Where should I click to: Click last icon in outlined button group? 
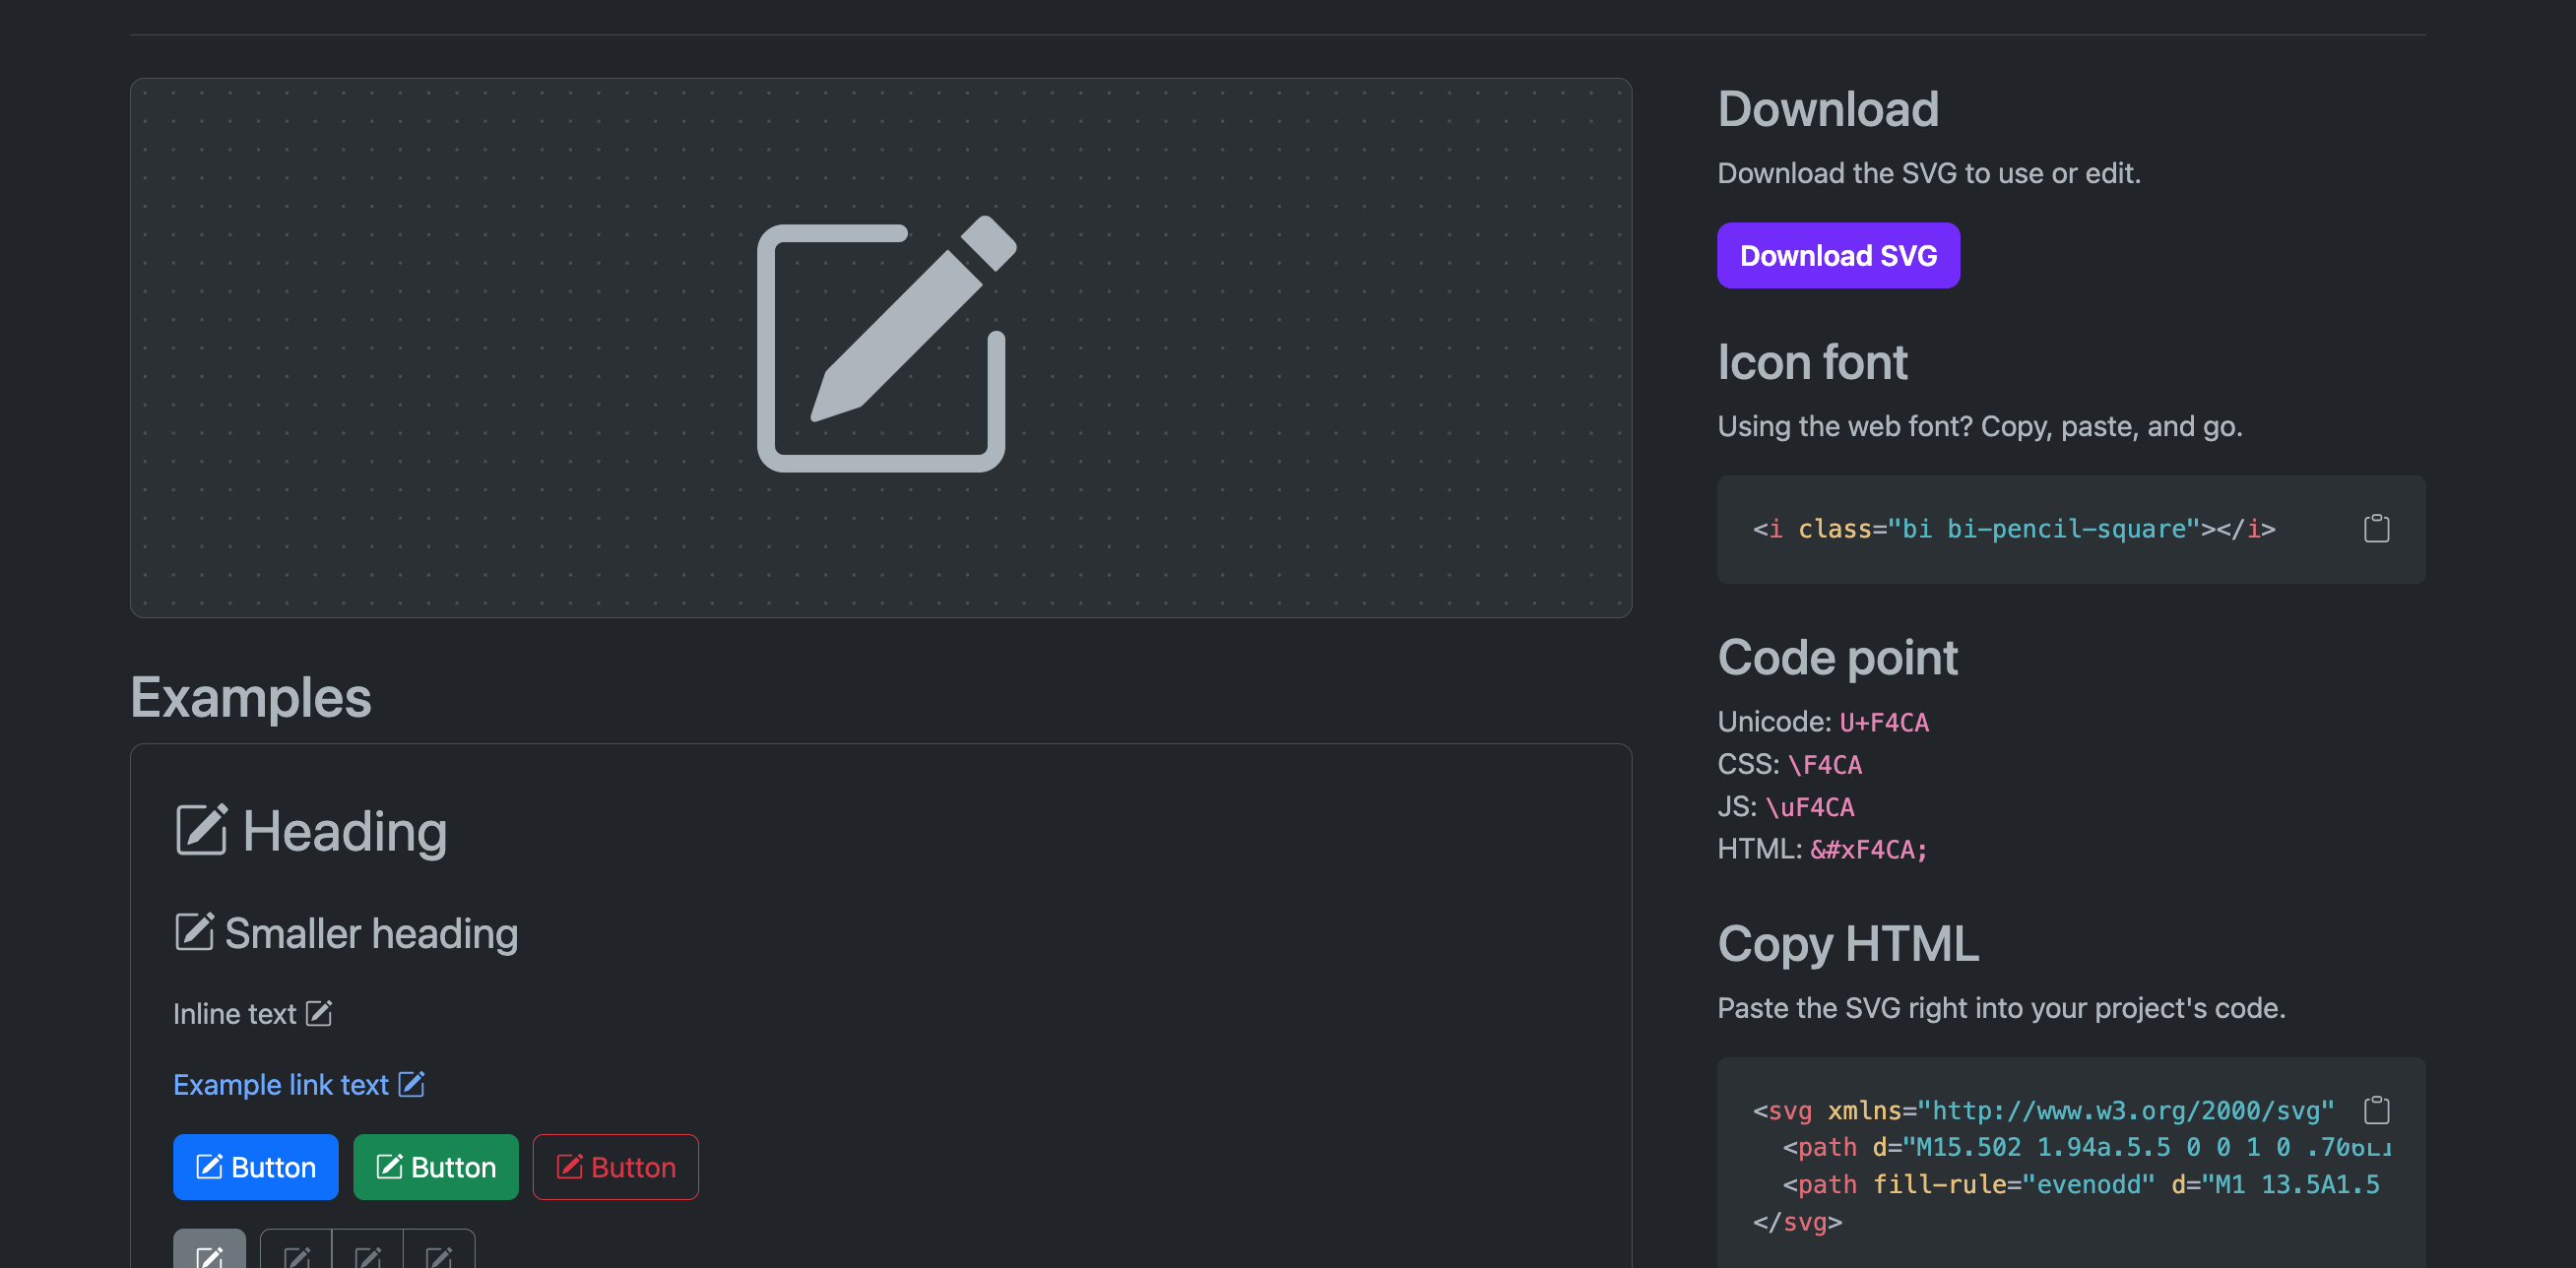(438, 1254)
